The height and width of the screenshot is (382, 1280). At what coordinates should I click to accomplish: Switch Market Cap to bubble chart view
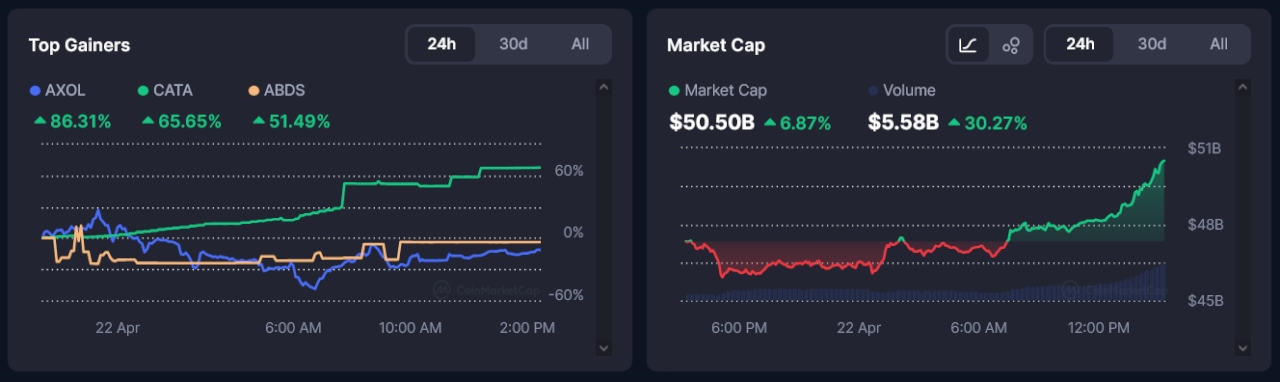click(x=1011, y=45)
